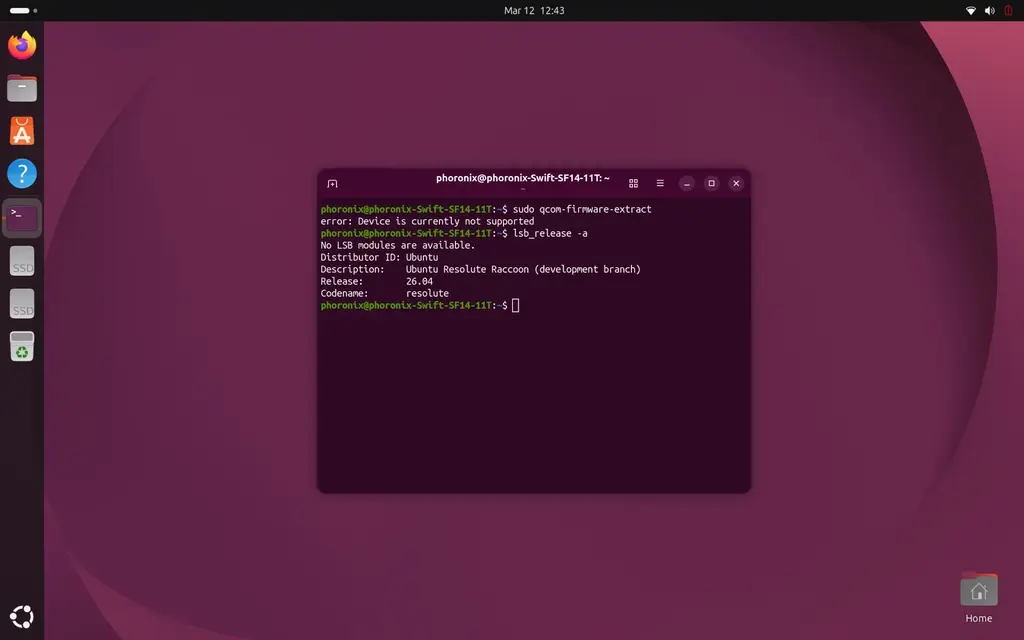Open the battery status indicator
Viewport: 1024px width, 640px height.
point(1008,10)
